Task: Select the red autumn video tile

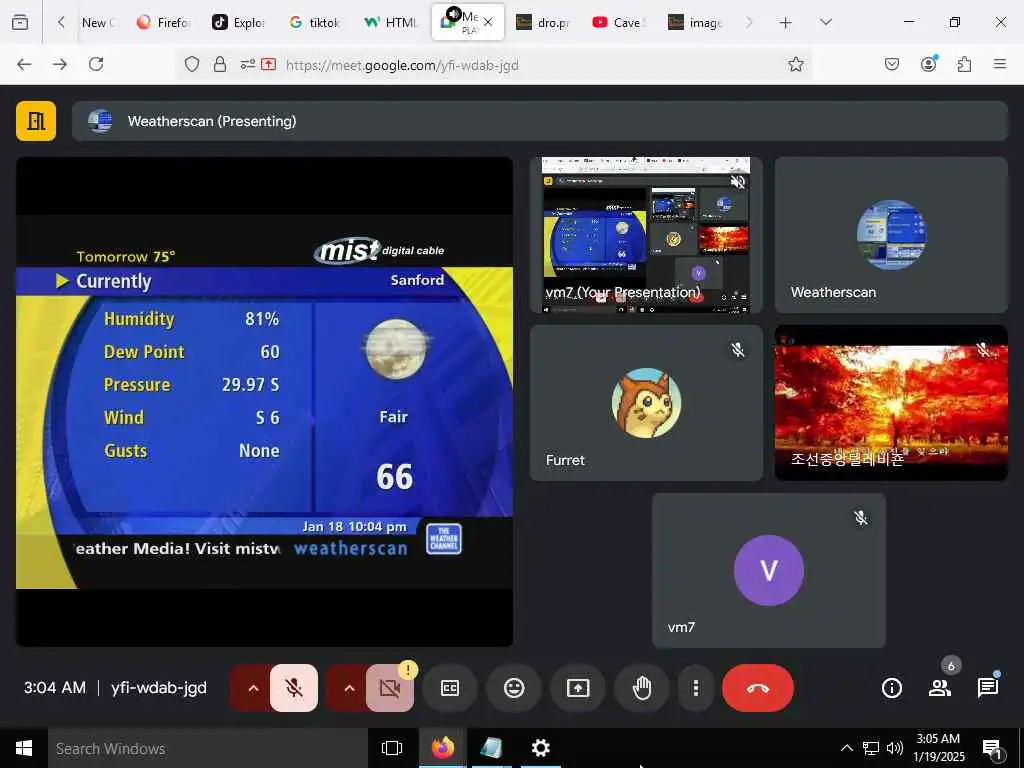Action: [891, 403]
